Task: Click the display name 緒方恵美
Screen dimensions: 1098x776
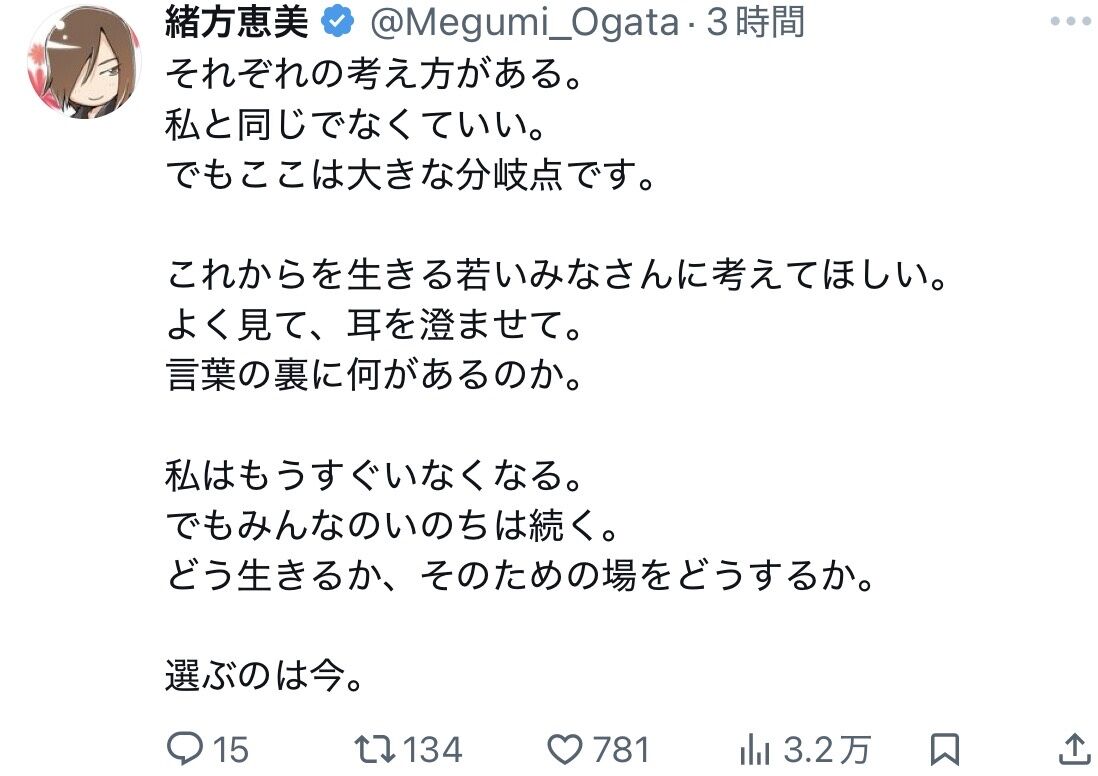Action: tap(237, 22)
